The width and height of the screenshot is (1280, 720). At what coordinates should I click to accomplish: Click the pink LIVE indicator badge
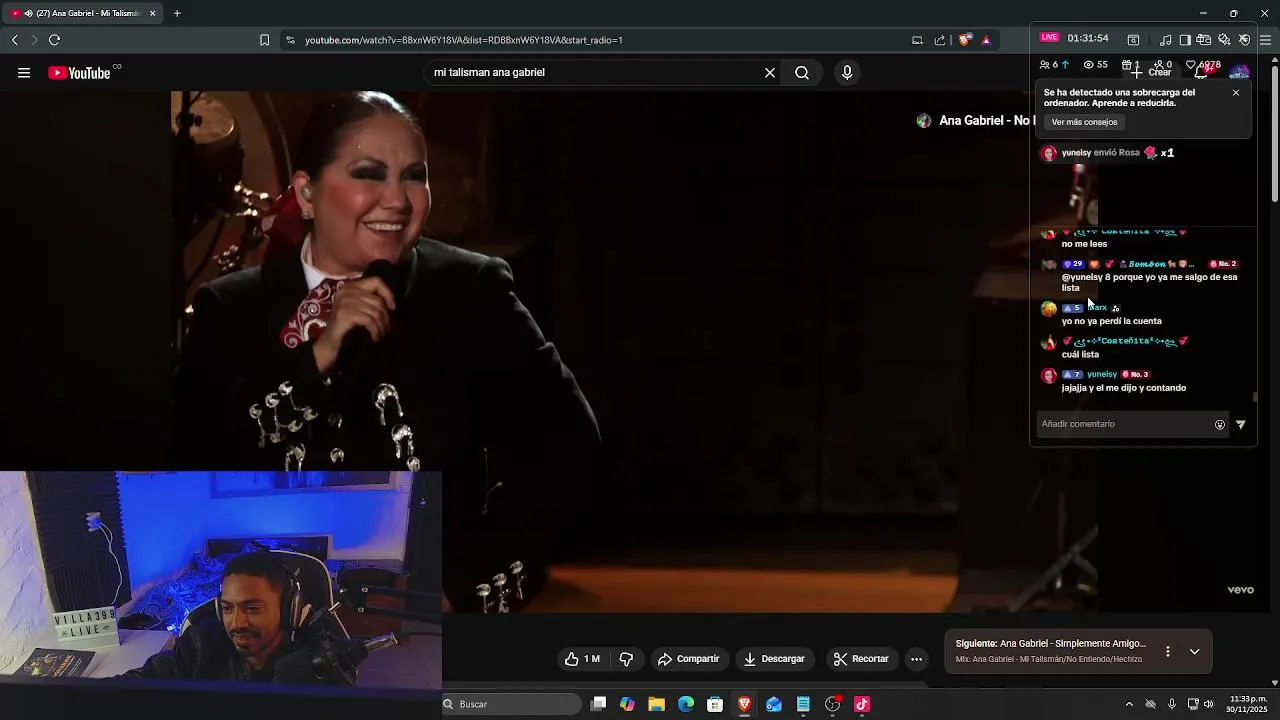(x=1049, y=37)
